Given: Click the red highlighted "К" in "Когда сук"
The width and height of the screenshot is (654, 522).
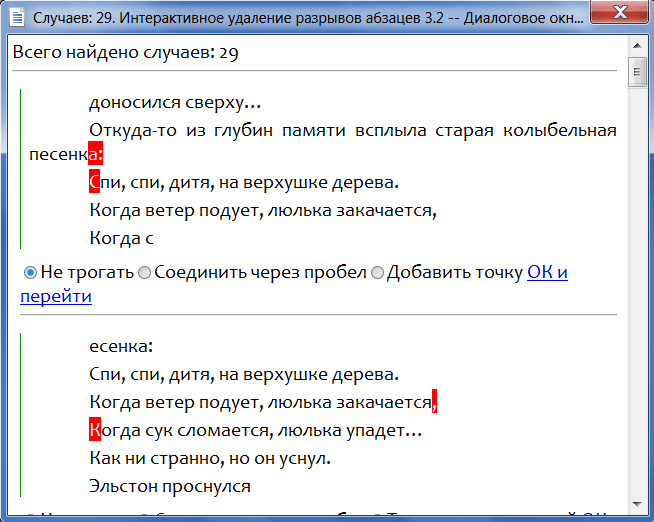Looking at the screenshot, I should coord(95,430).
